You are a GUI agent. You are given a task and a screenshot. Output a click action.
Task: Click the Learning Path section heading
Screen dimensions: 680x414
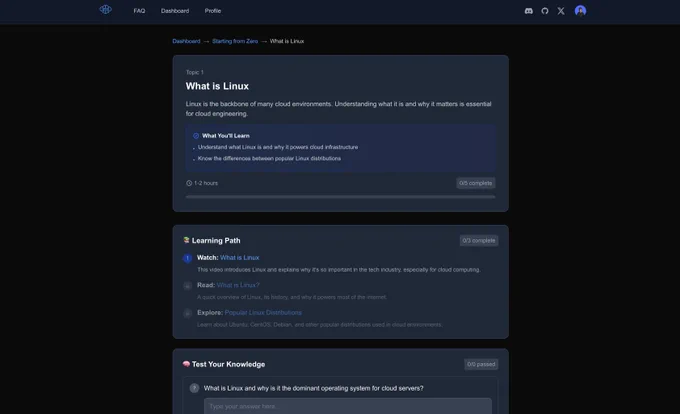click(216, 241)
